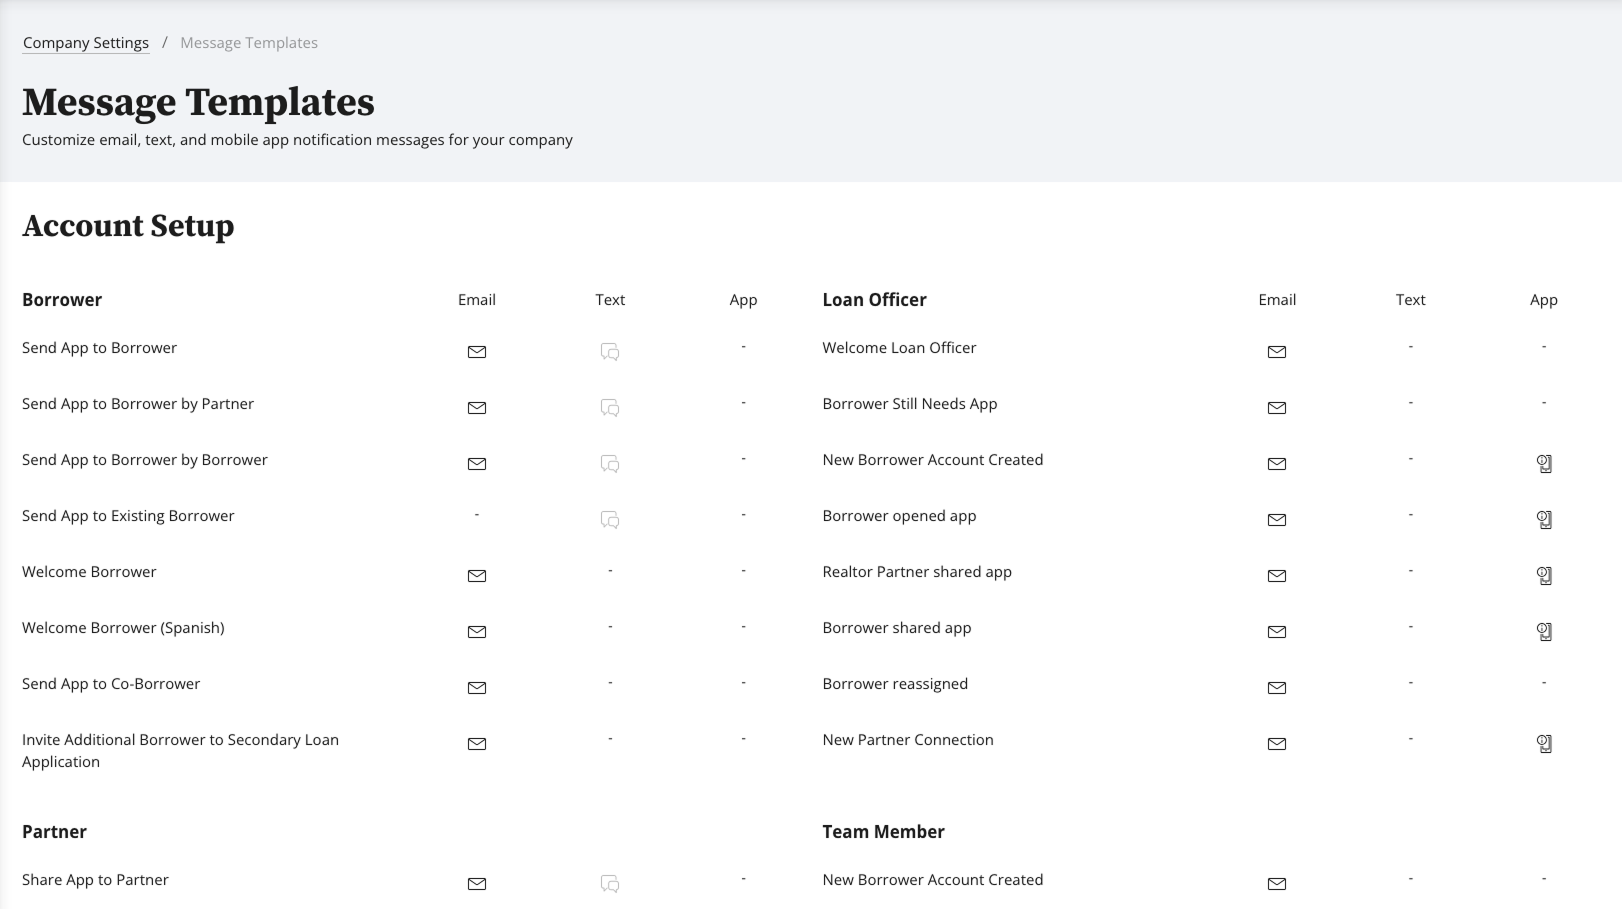Viewport: 1622px width, 909px height.
Task: Open the app notification icon for Borrower opened app
Action: coord(1544,520)
